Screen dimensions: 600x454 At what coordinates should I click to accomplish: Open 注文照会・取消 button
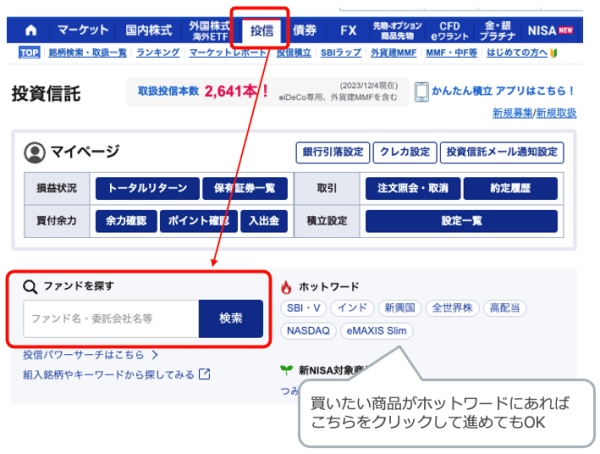(409, 188)
